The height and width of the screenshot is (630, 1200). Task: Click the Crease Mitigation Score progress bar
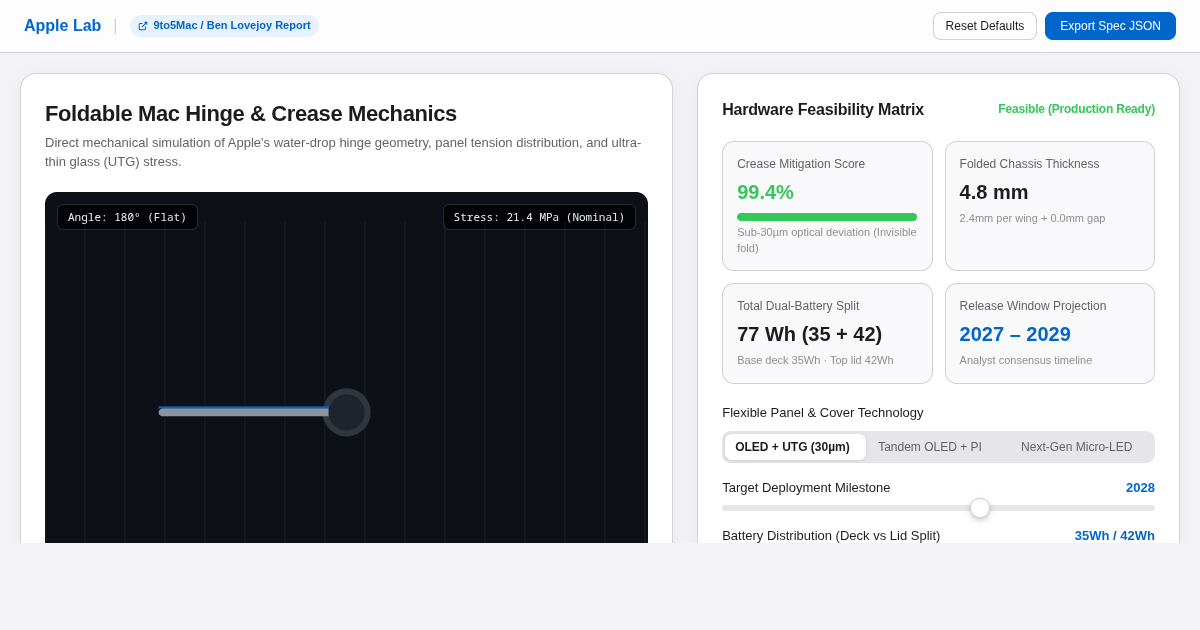click(827, 217)
